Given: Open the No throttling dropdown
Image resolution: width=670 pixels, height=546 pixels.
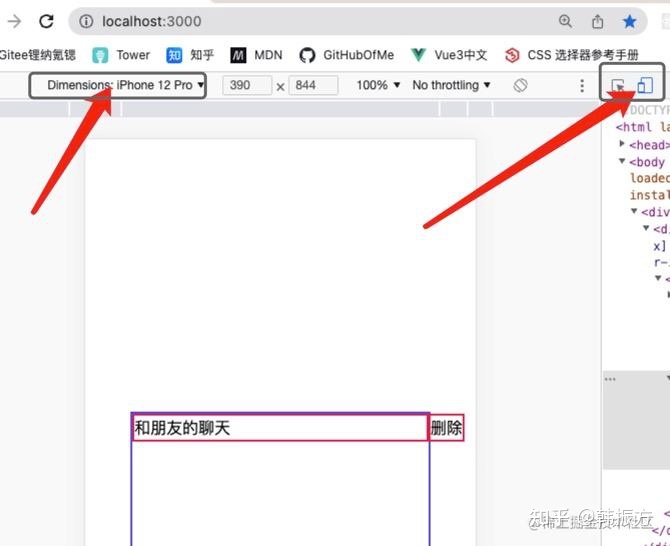Looking at the screenshot, I should (451, 85).
